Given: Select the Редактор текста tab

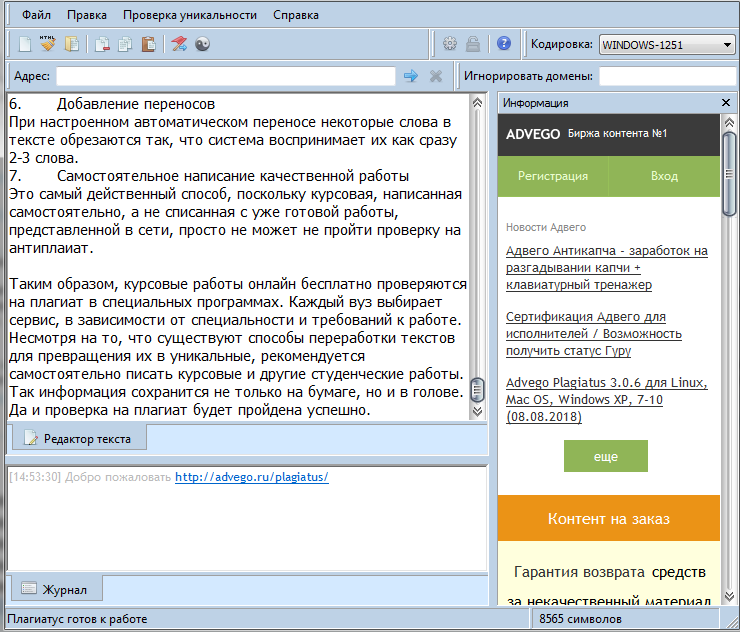Looking at the screenshot, I should pos(85,438).
